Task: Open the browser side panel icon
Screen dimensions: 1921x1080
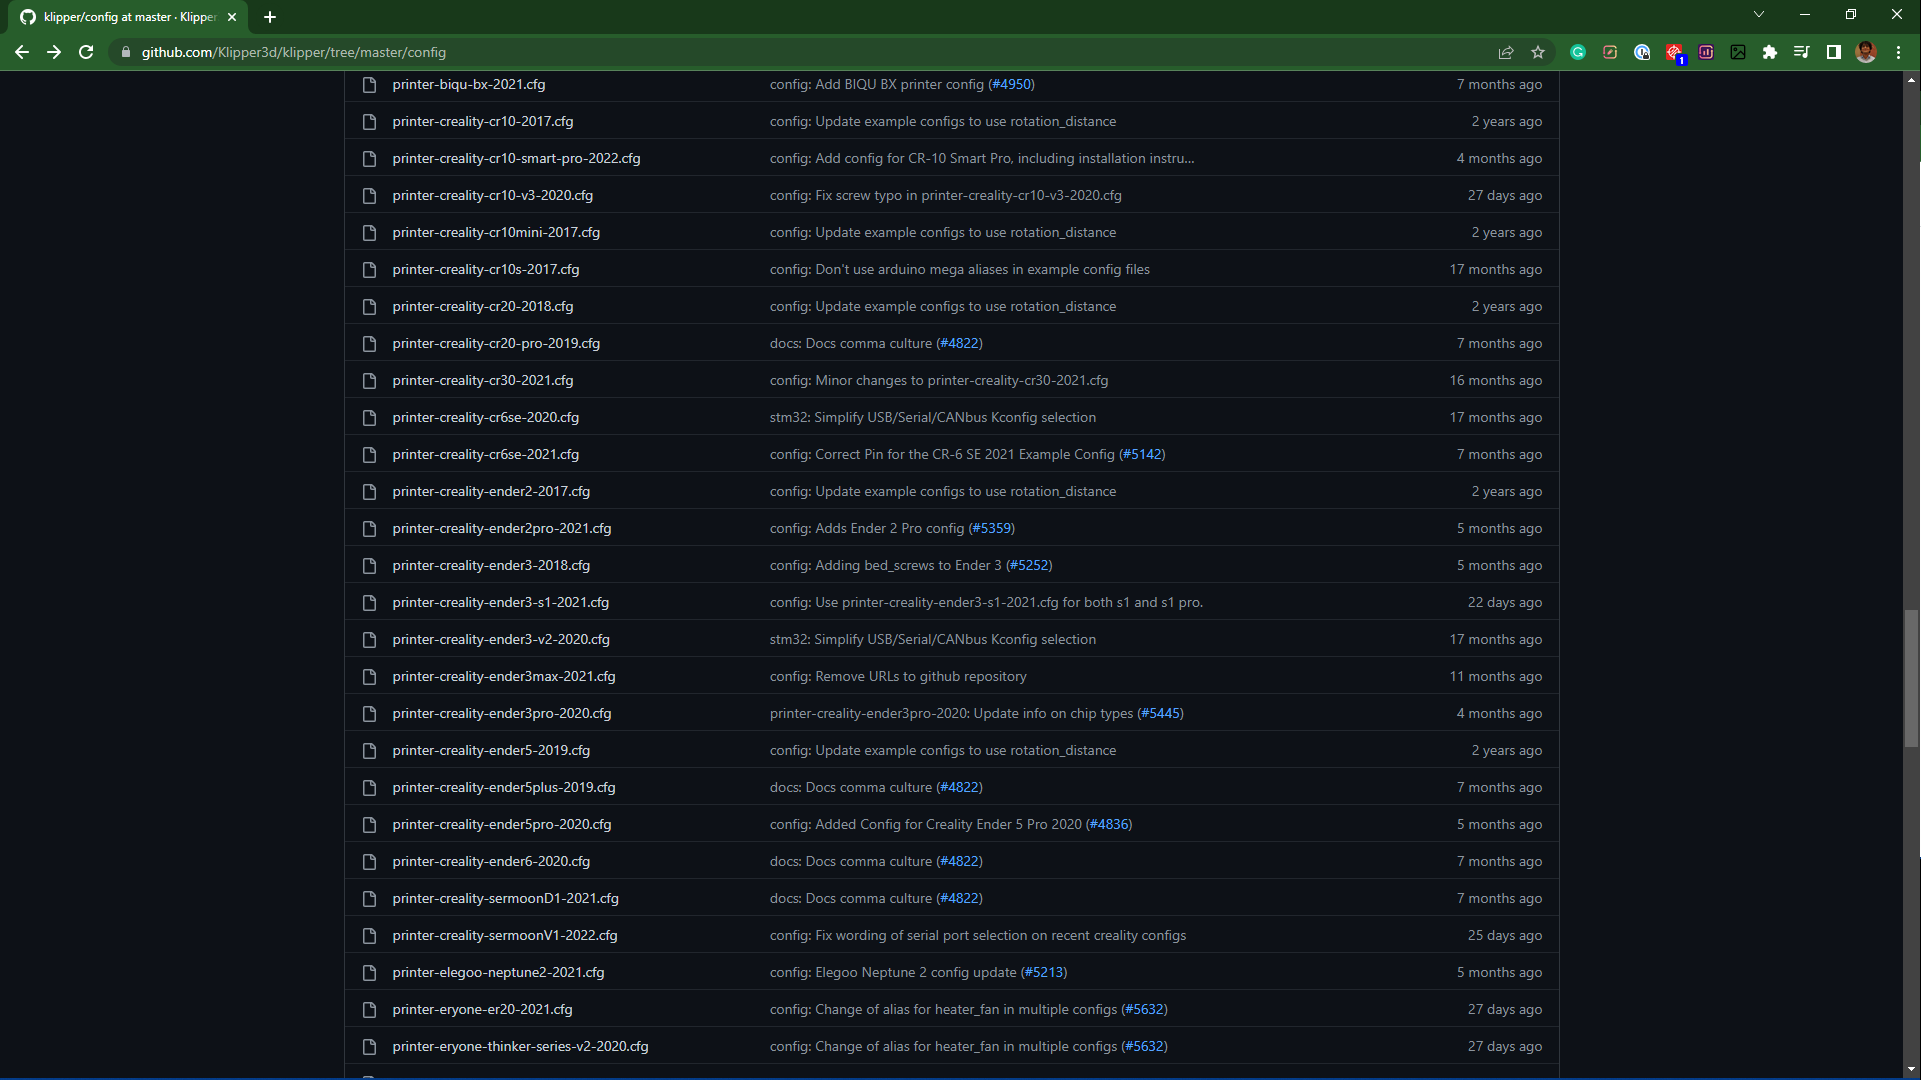Action: pos(1834,52)
